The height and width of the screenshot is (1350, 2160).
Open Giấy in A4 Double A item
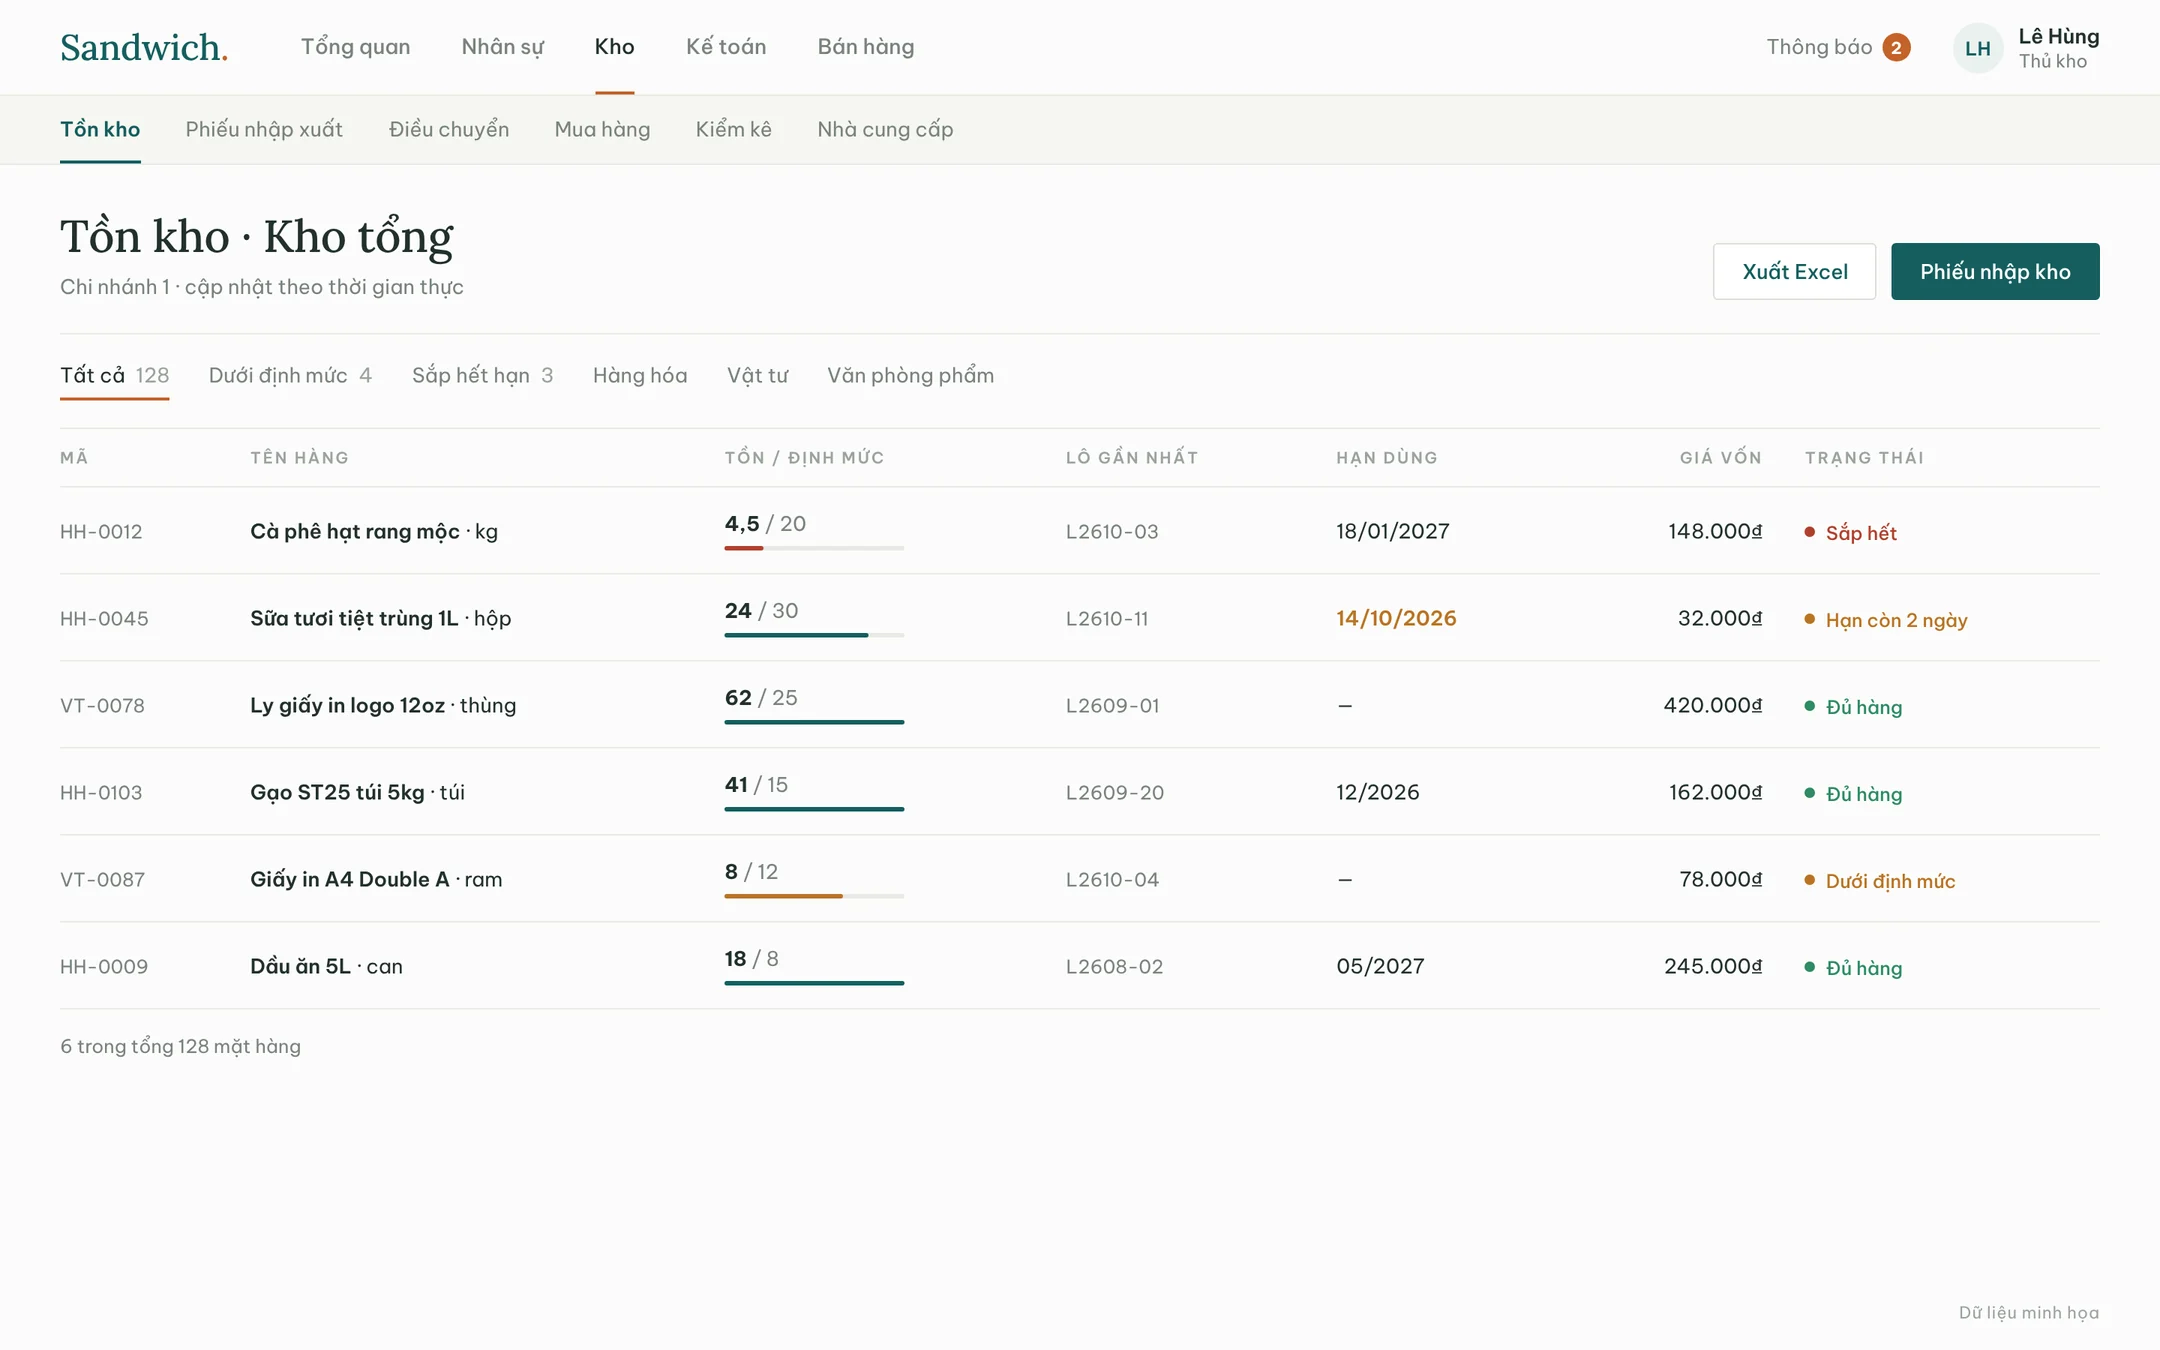tap(349, 879)
